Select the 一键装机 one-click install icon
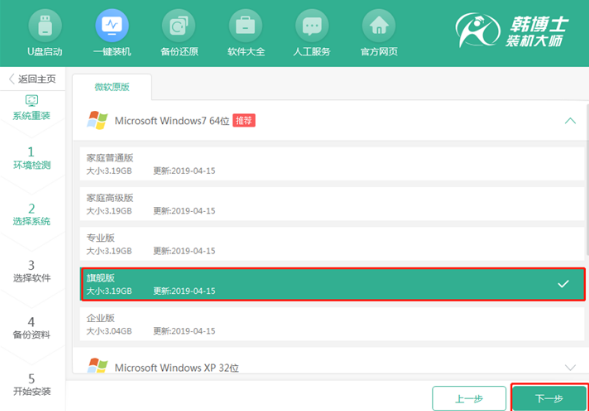This screenshot has width=589, height=411. 112,26
